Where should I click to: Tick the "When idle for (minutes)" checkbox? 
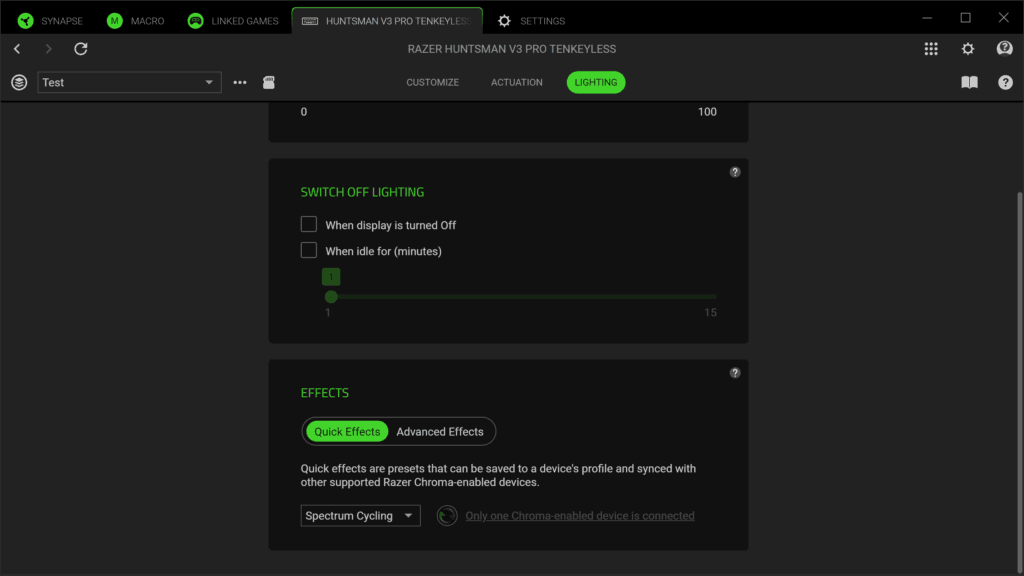309,251
